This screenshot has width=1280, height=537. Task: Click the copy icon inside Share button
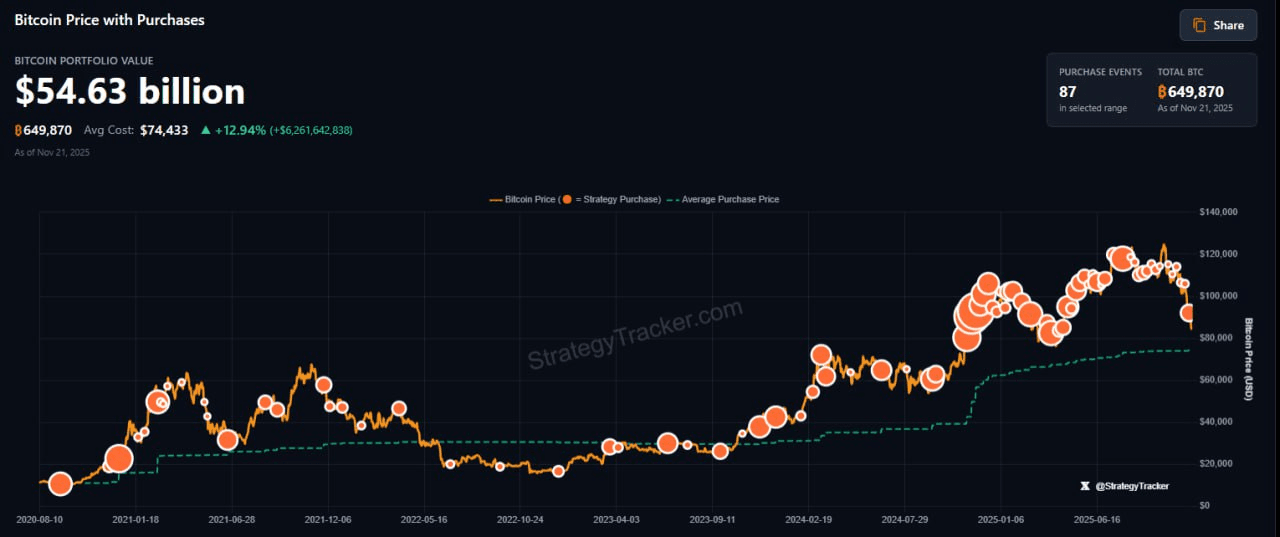1199,25
